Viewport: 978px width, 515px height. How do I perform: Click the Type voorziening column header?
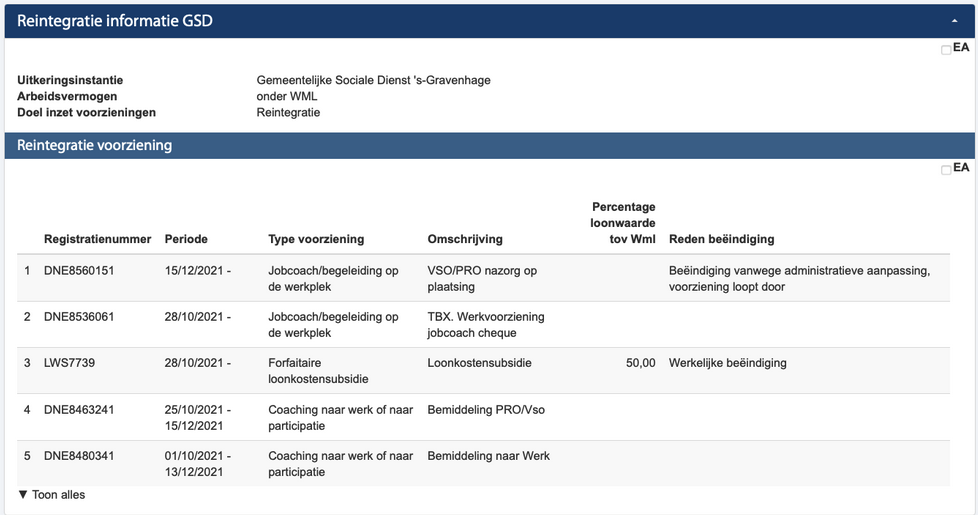click(316, 239)
